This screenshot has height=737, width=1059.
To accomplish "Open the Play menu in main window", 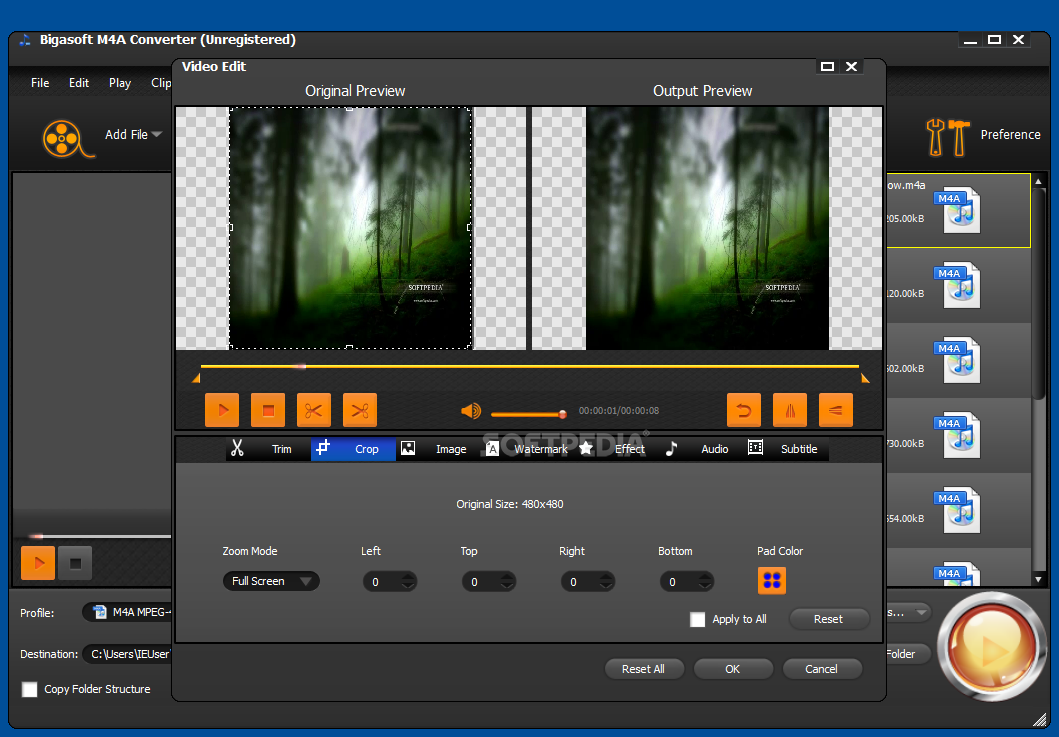I will pos(120,82).
